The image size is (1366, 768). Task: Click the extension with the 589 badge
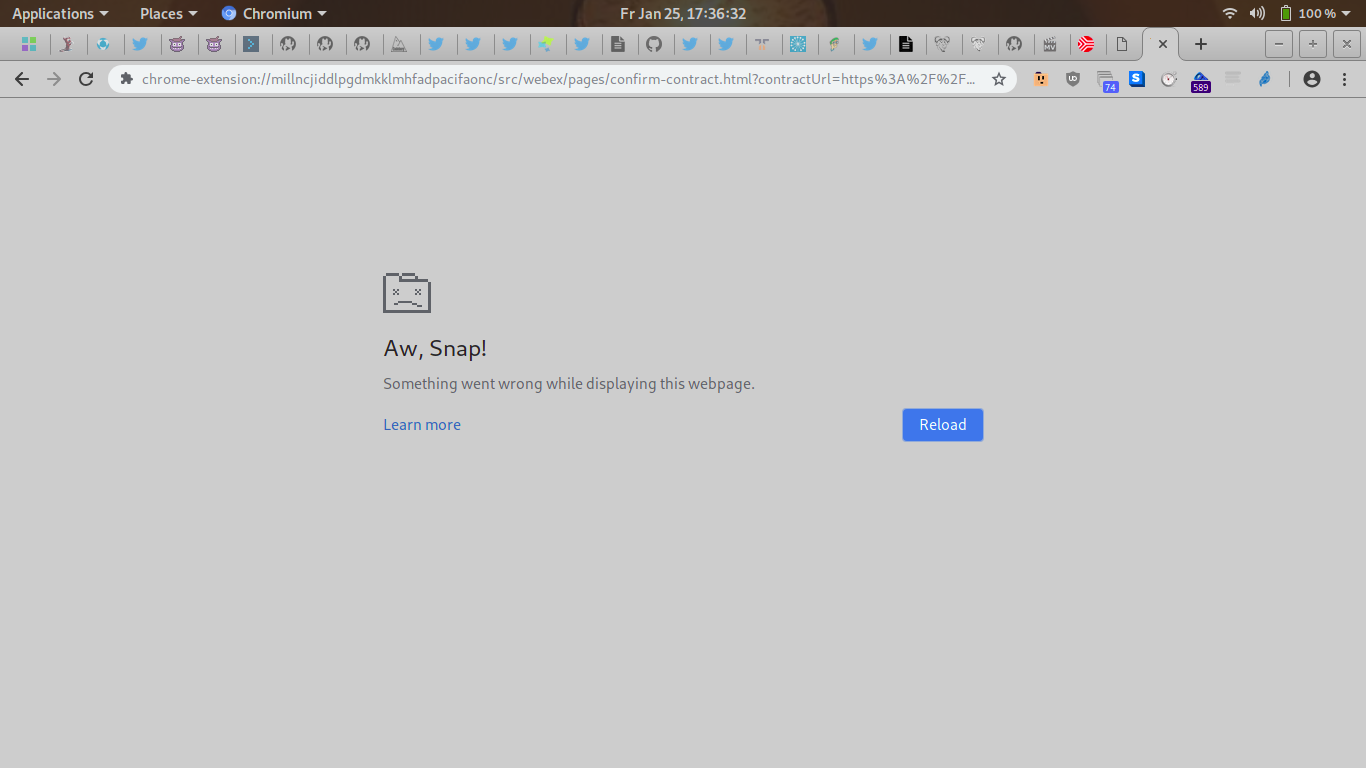click(1200, 80)
